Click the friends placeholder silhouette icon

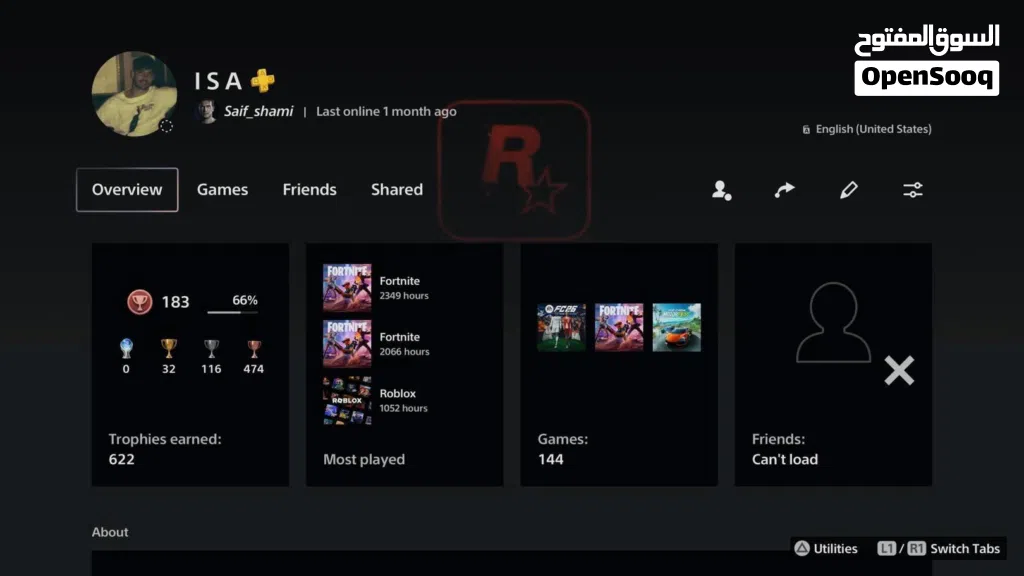pos(833,323)
